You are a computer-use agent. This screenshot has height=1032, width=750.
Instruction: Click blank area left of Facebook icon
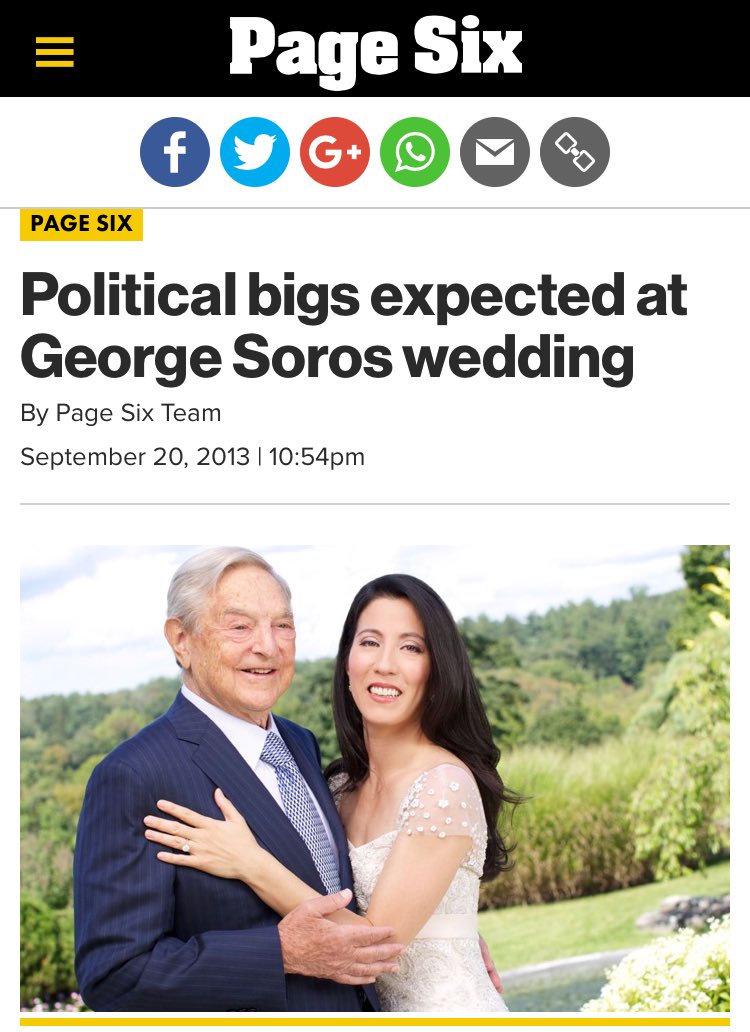click(x=69, y=152)
